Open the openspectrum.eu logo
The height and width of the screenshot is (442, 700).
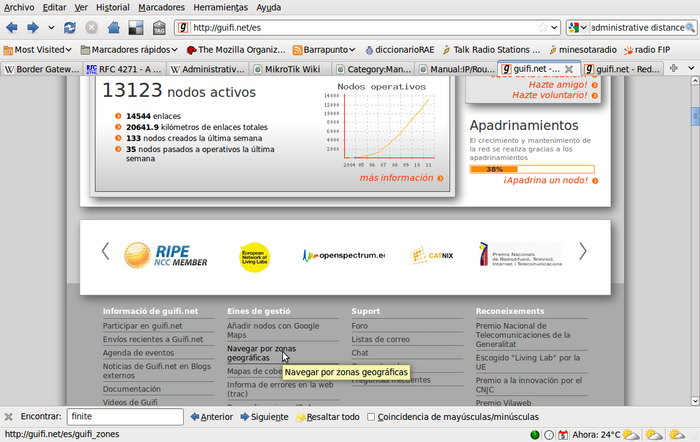343,255
